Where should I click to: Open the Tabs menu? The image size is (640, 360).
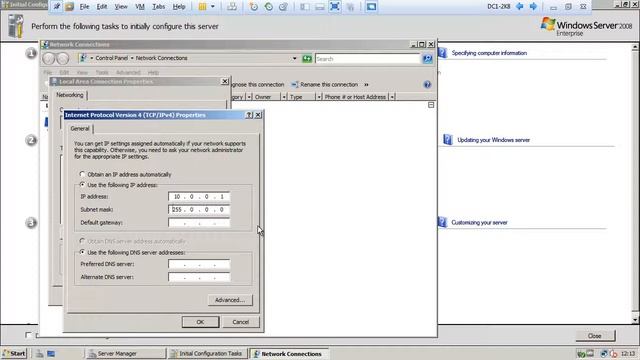(158, 7)
